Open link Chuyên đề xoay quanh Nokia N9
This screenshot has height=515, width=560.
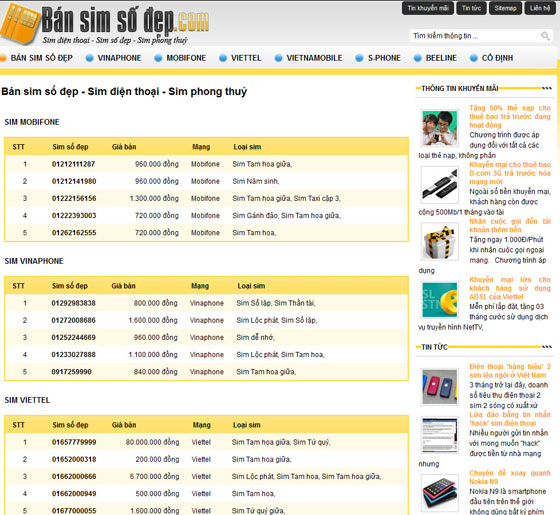[510, 477]
